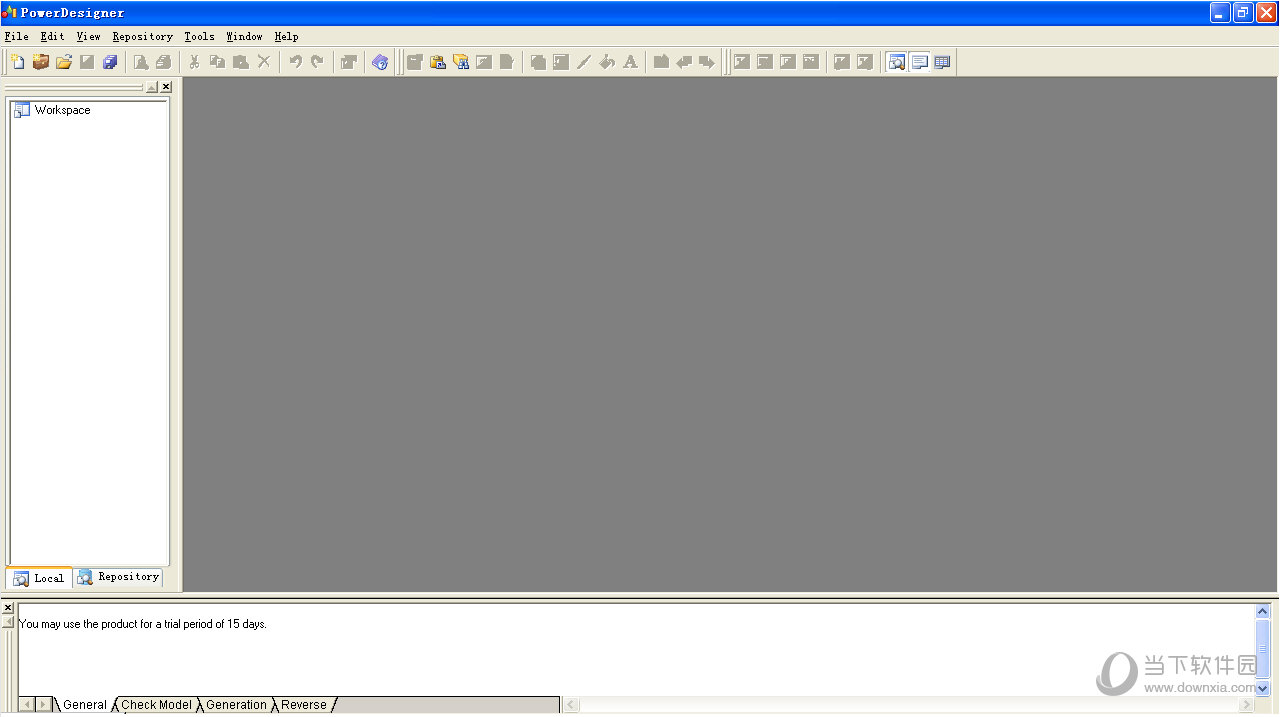Click the Open folder toolbar icon

64,62
